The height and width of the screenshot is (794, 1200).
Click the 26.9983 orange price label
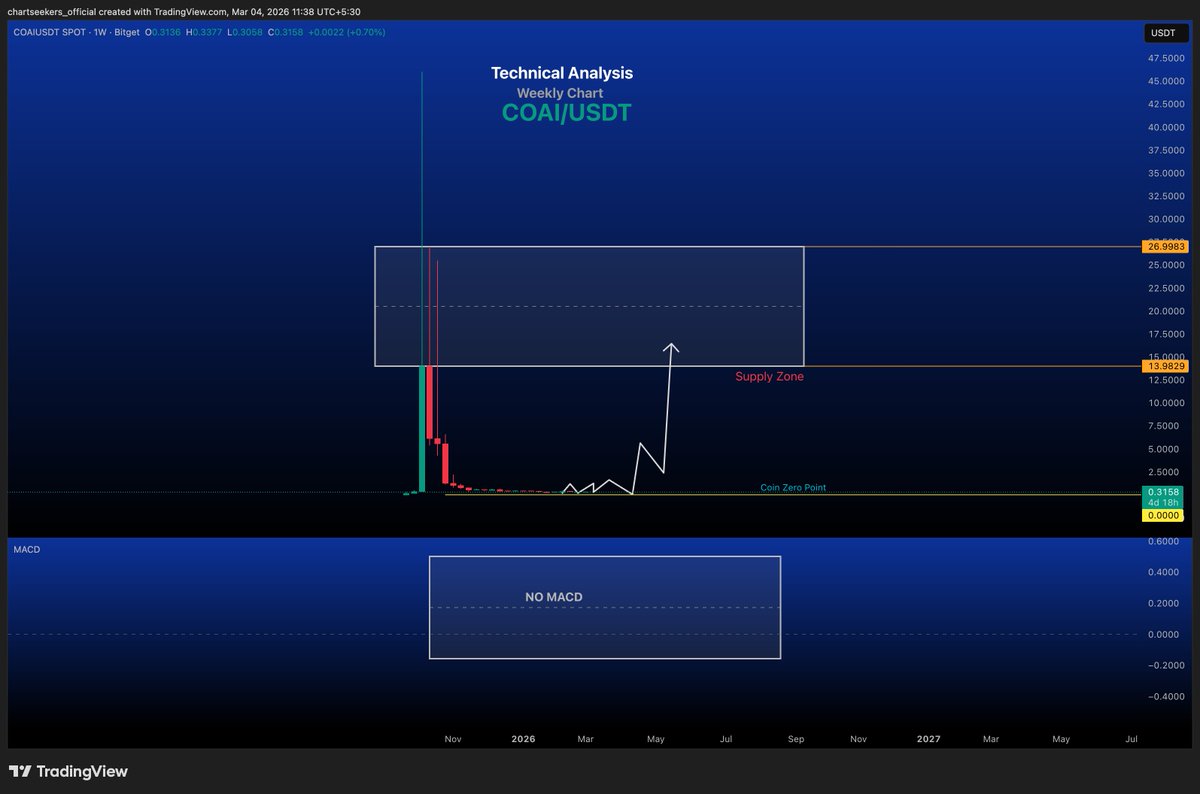coord(1163,245)
